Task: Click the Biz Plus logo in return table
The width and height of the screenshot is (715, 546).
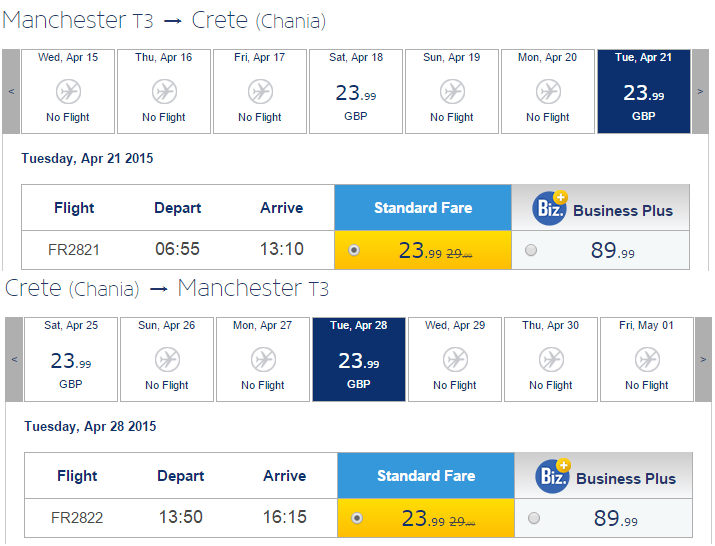Action: (553, 476)
